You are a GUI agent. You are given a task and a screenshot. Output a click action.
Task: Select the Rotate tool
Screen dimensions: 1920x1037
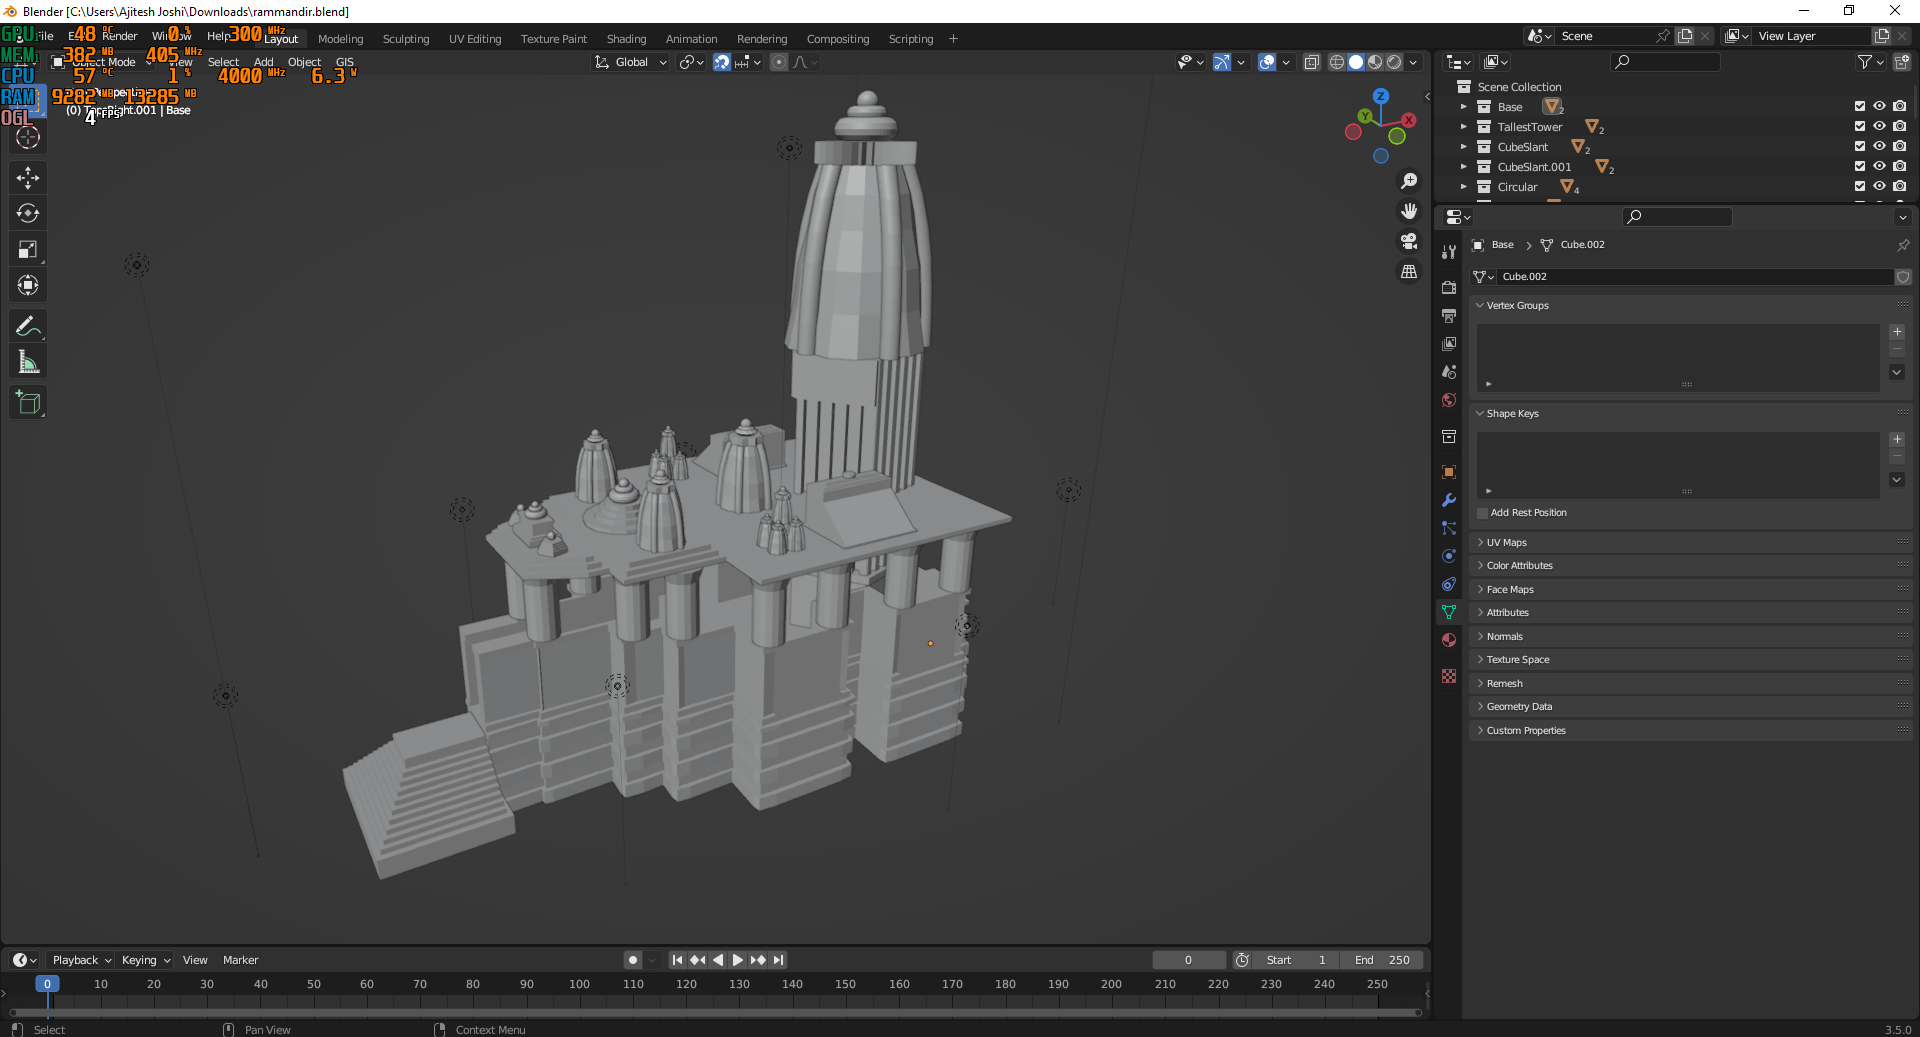tap(28, 213)
